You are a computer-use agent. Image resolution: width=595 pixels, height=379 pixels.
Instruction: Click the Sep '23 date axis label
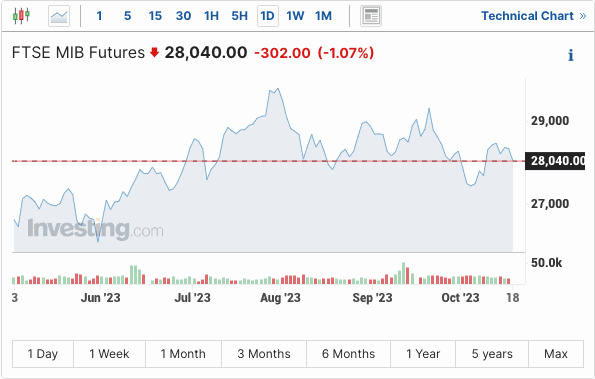[x=372, y=298]
